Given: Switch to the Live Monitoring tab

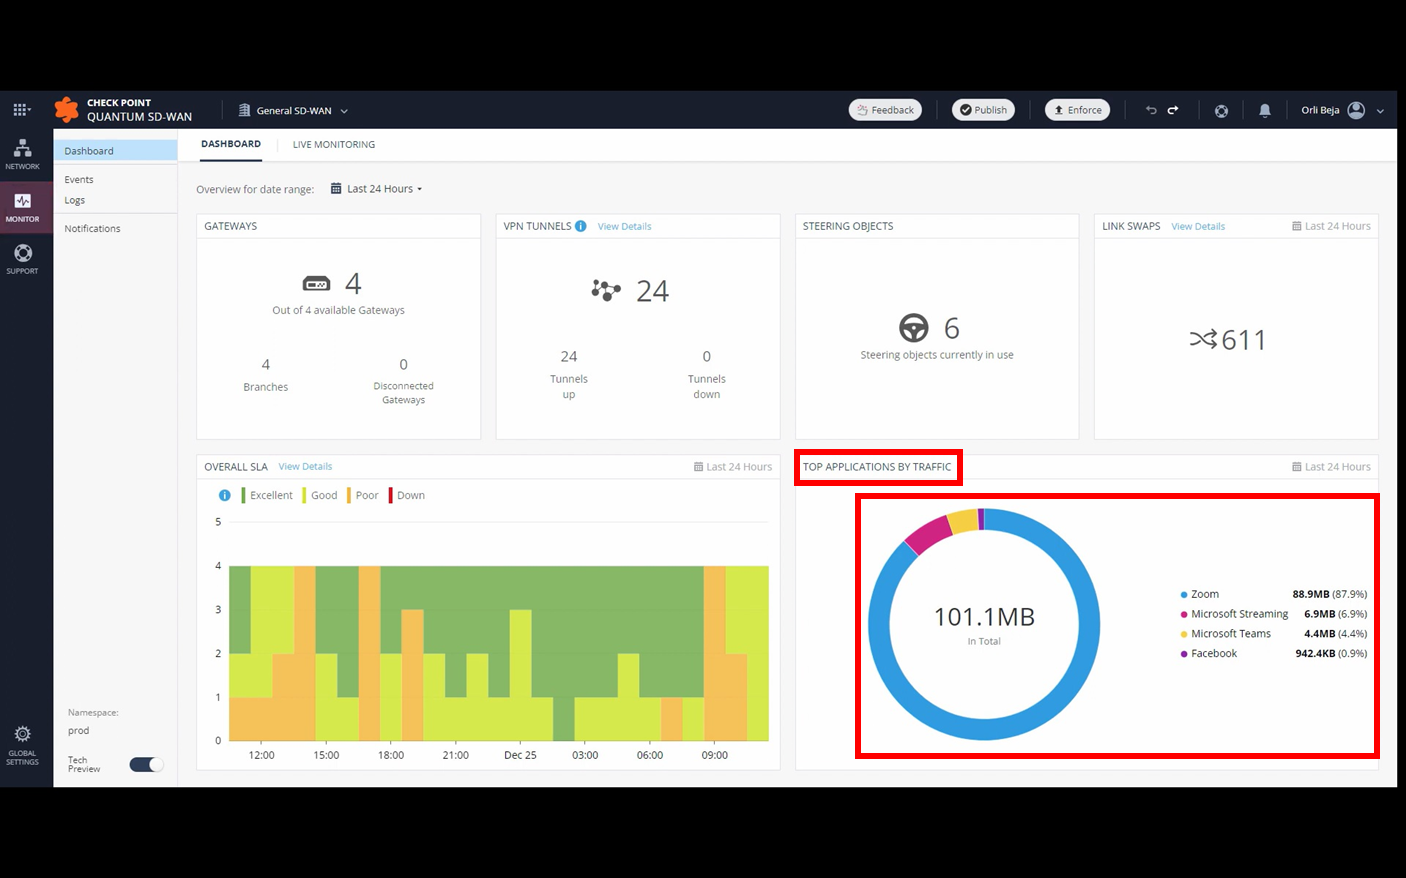Looking at the screenshot, I should tap(334, 145).
